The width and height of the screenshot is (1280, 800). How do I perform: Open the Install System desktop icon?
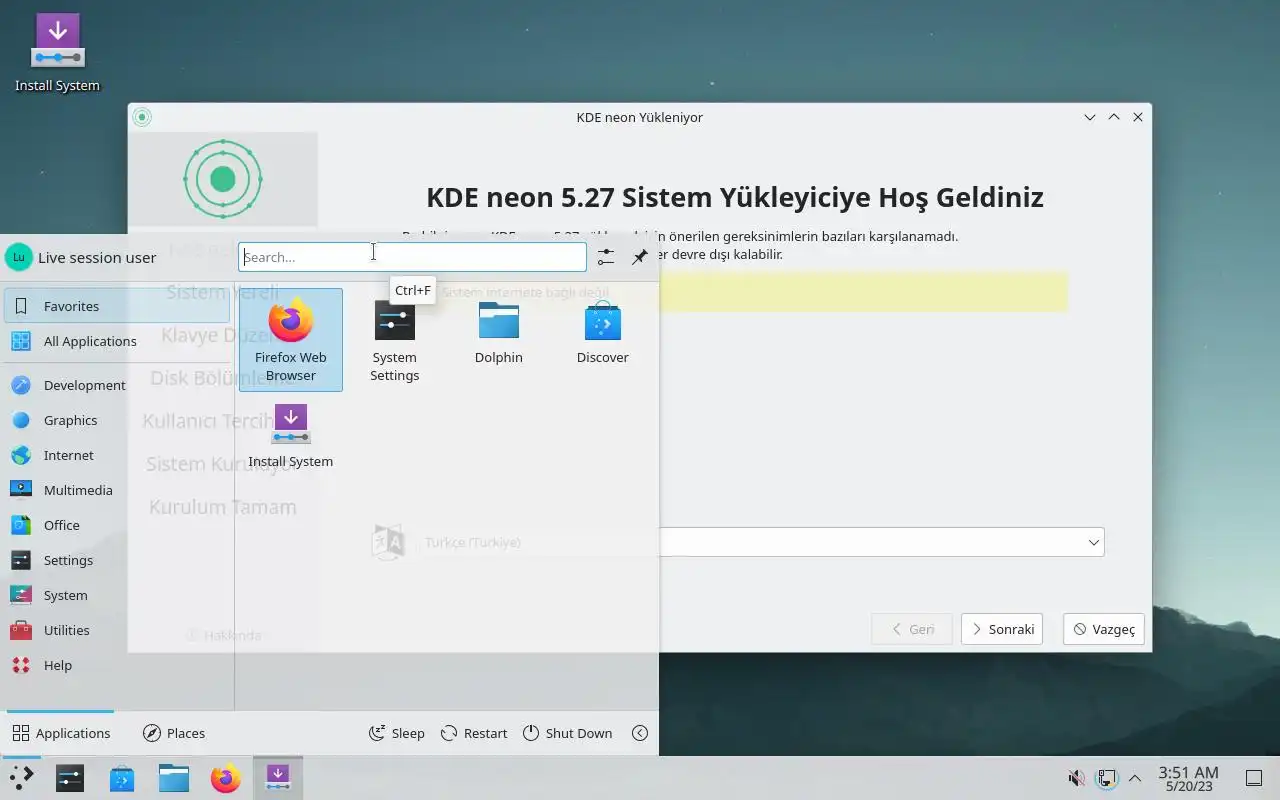pyautogui.click(x=57, y=53)
